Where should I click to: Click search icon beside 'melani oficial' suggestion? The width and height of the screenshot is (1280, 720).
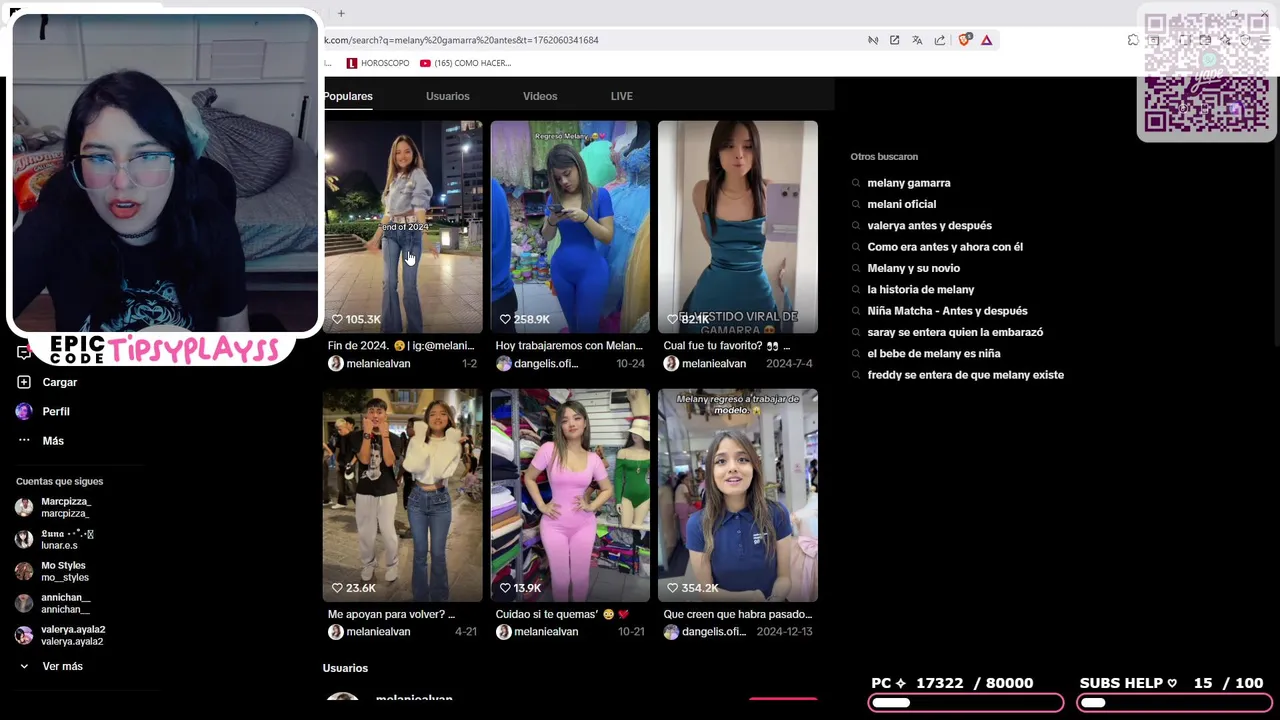pos(856,204)
